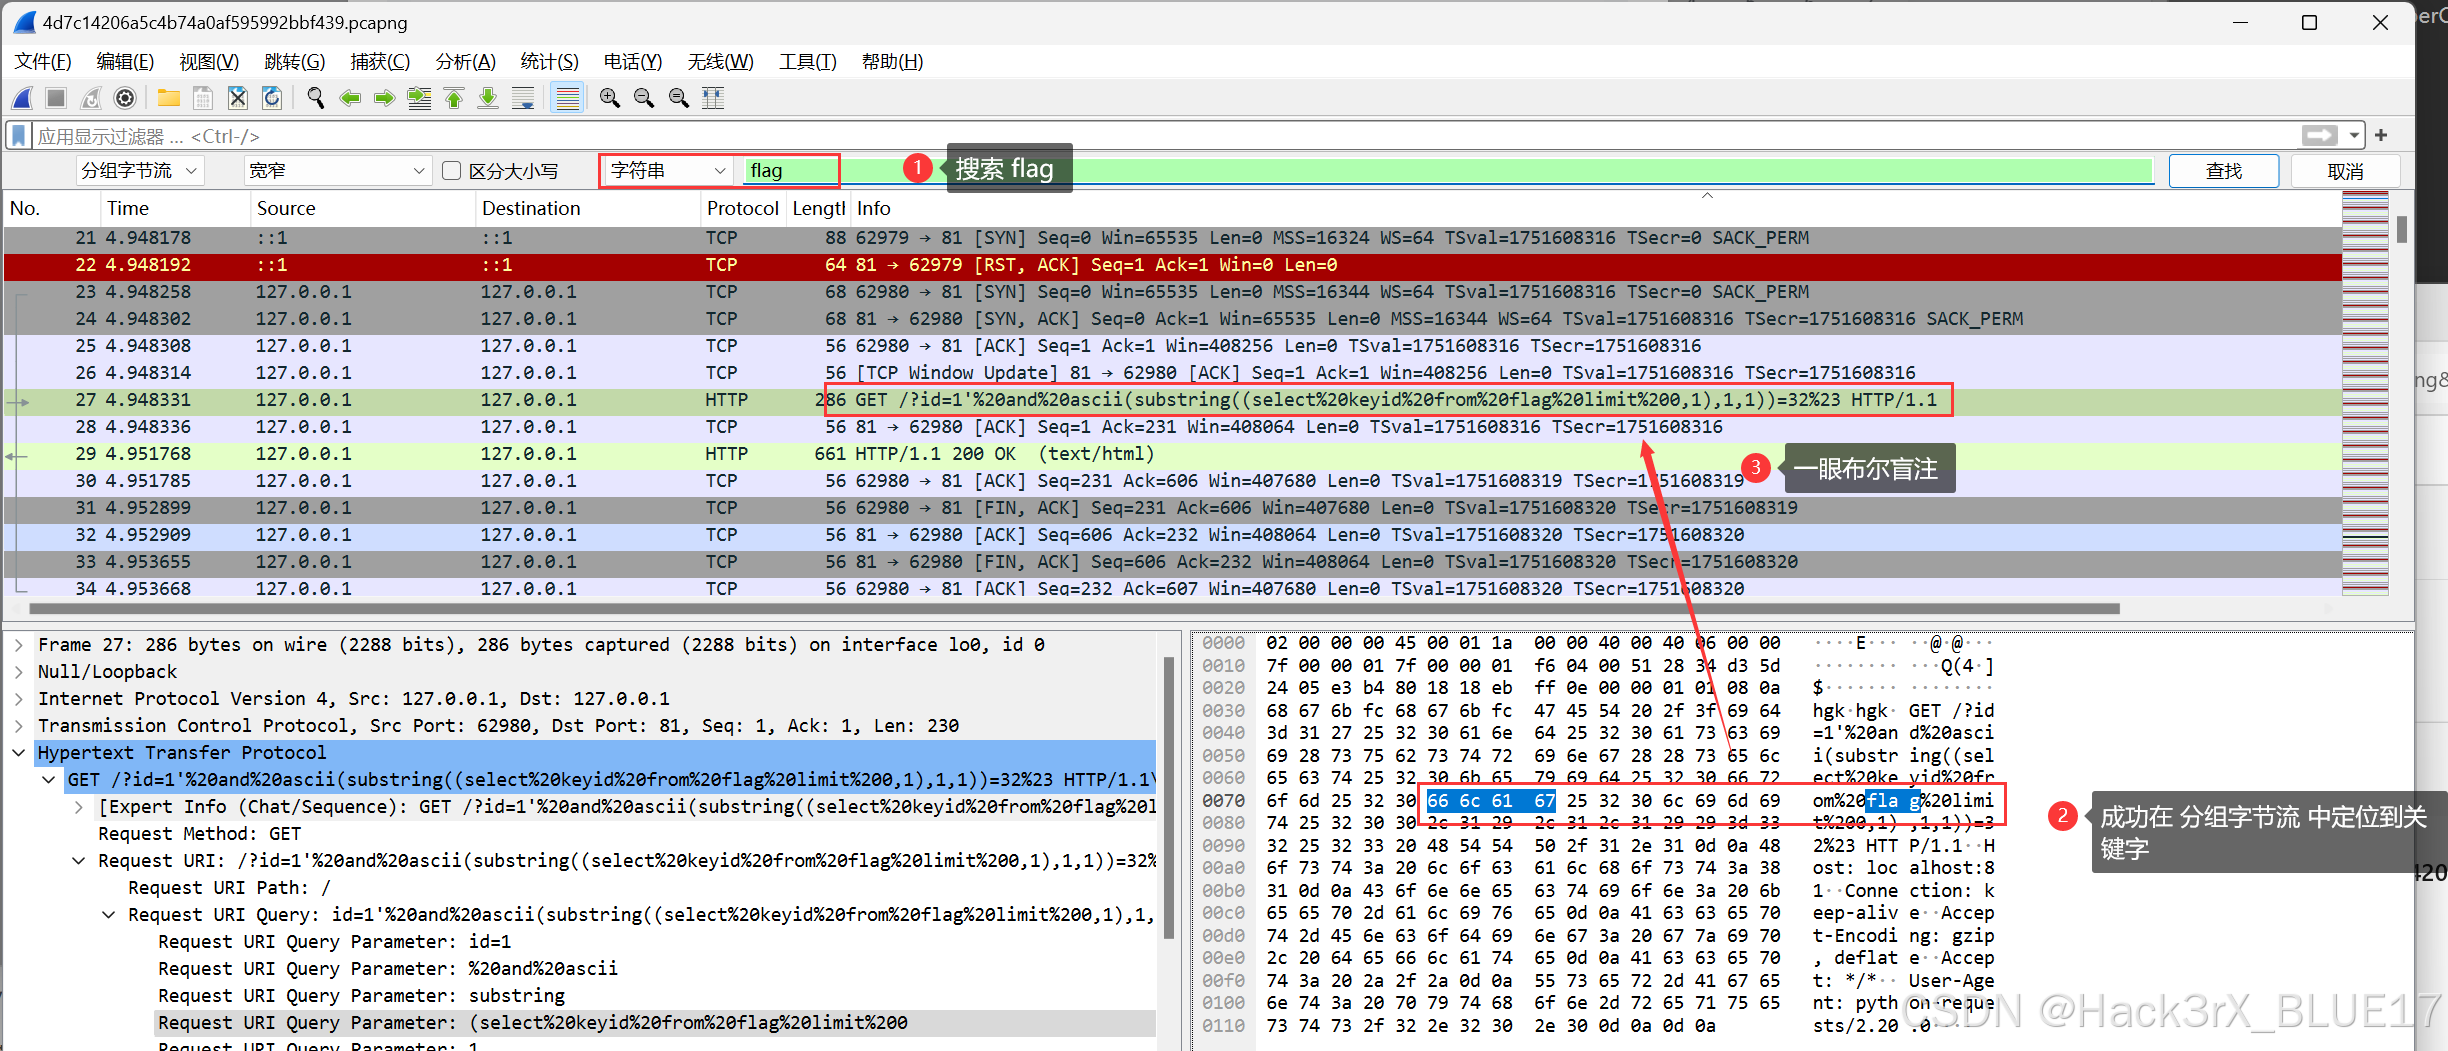Open the 捕获(C) menu

pos(380,62)
